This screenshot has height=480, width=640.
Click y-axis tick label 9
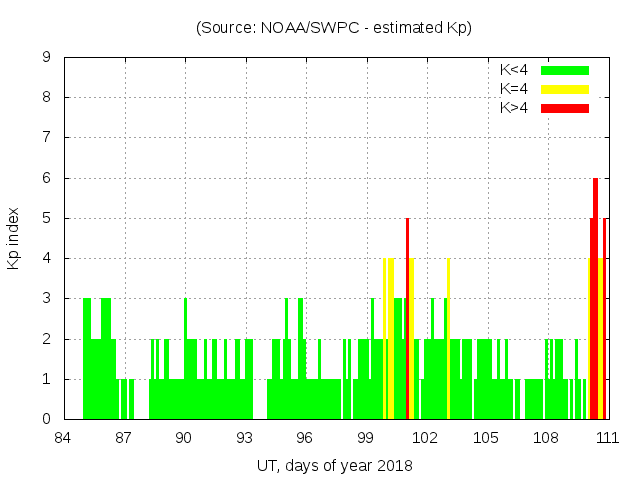click(x=47, y=57)
